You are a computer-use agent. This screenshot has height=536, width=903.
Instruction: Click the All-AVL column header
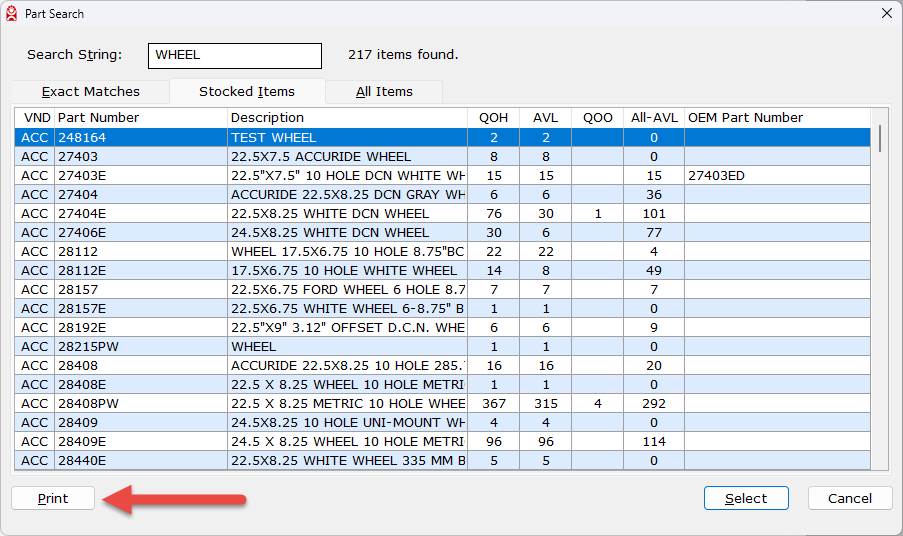pos(653,118)
